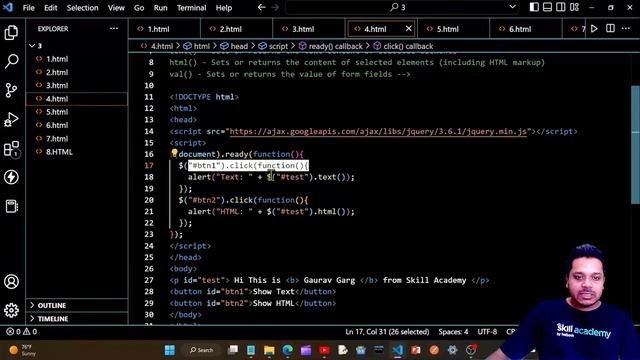Viewport: 640px width, 360px height.
Task: Open the Go menu
Action: pyautogui.click(x=139, y=7)
